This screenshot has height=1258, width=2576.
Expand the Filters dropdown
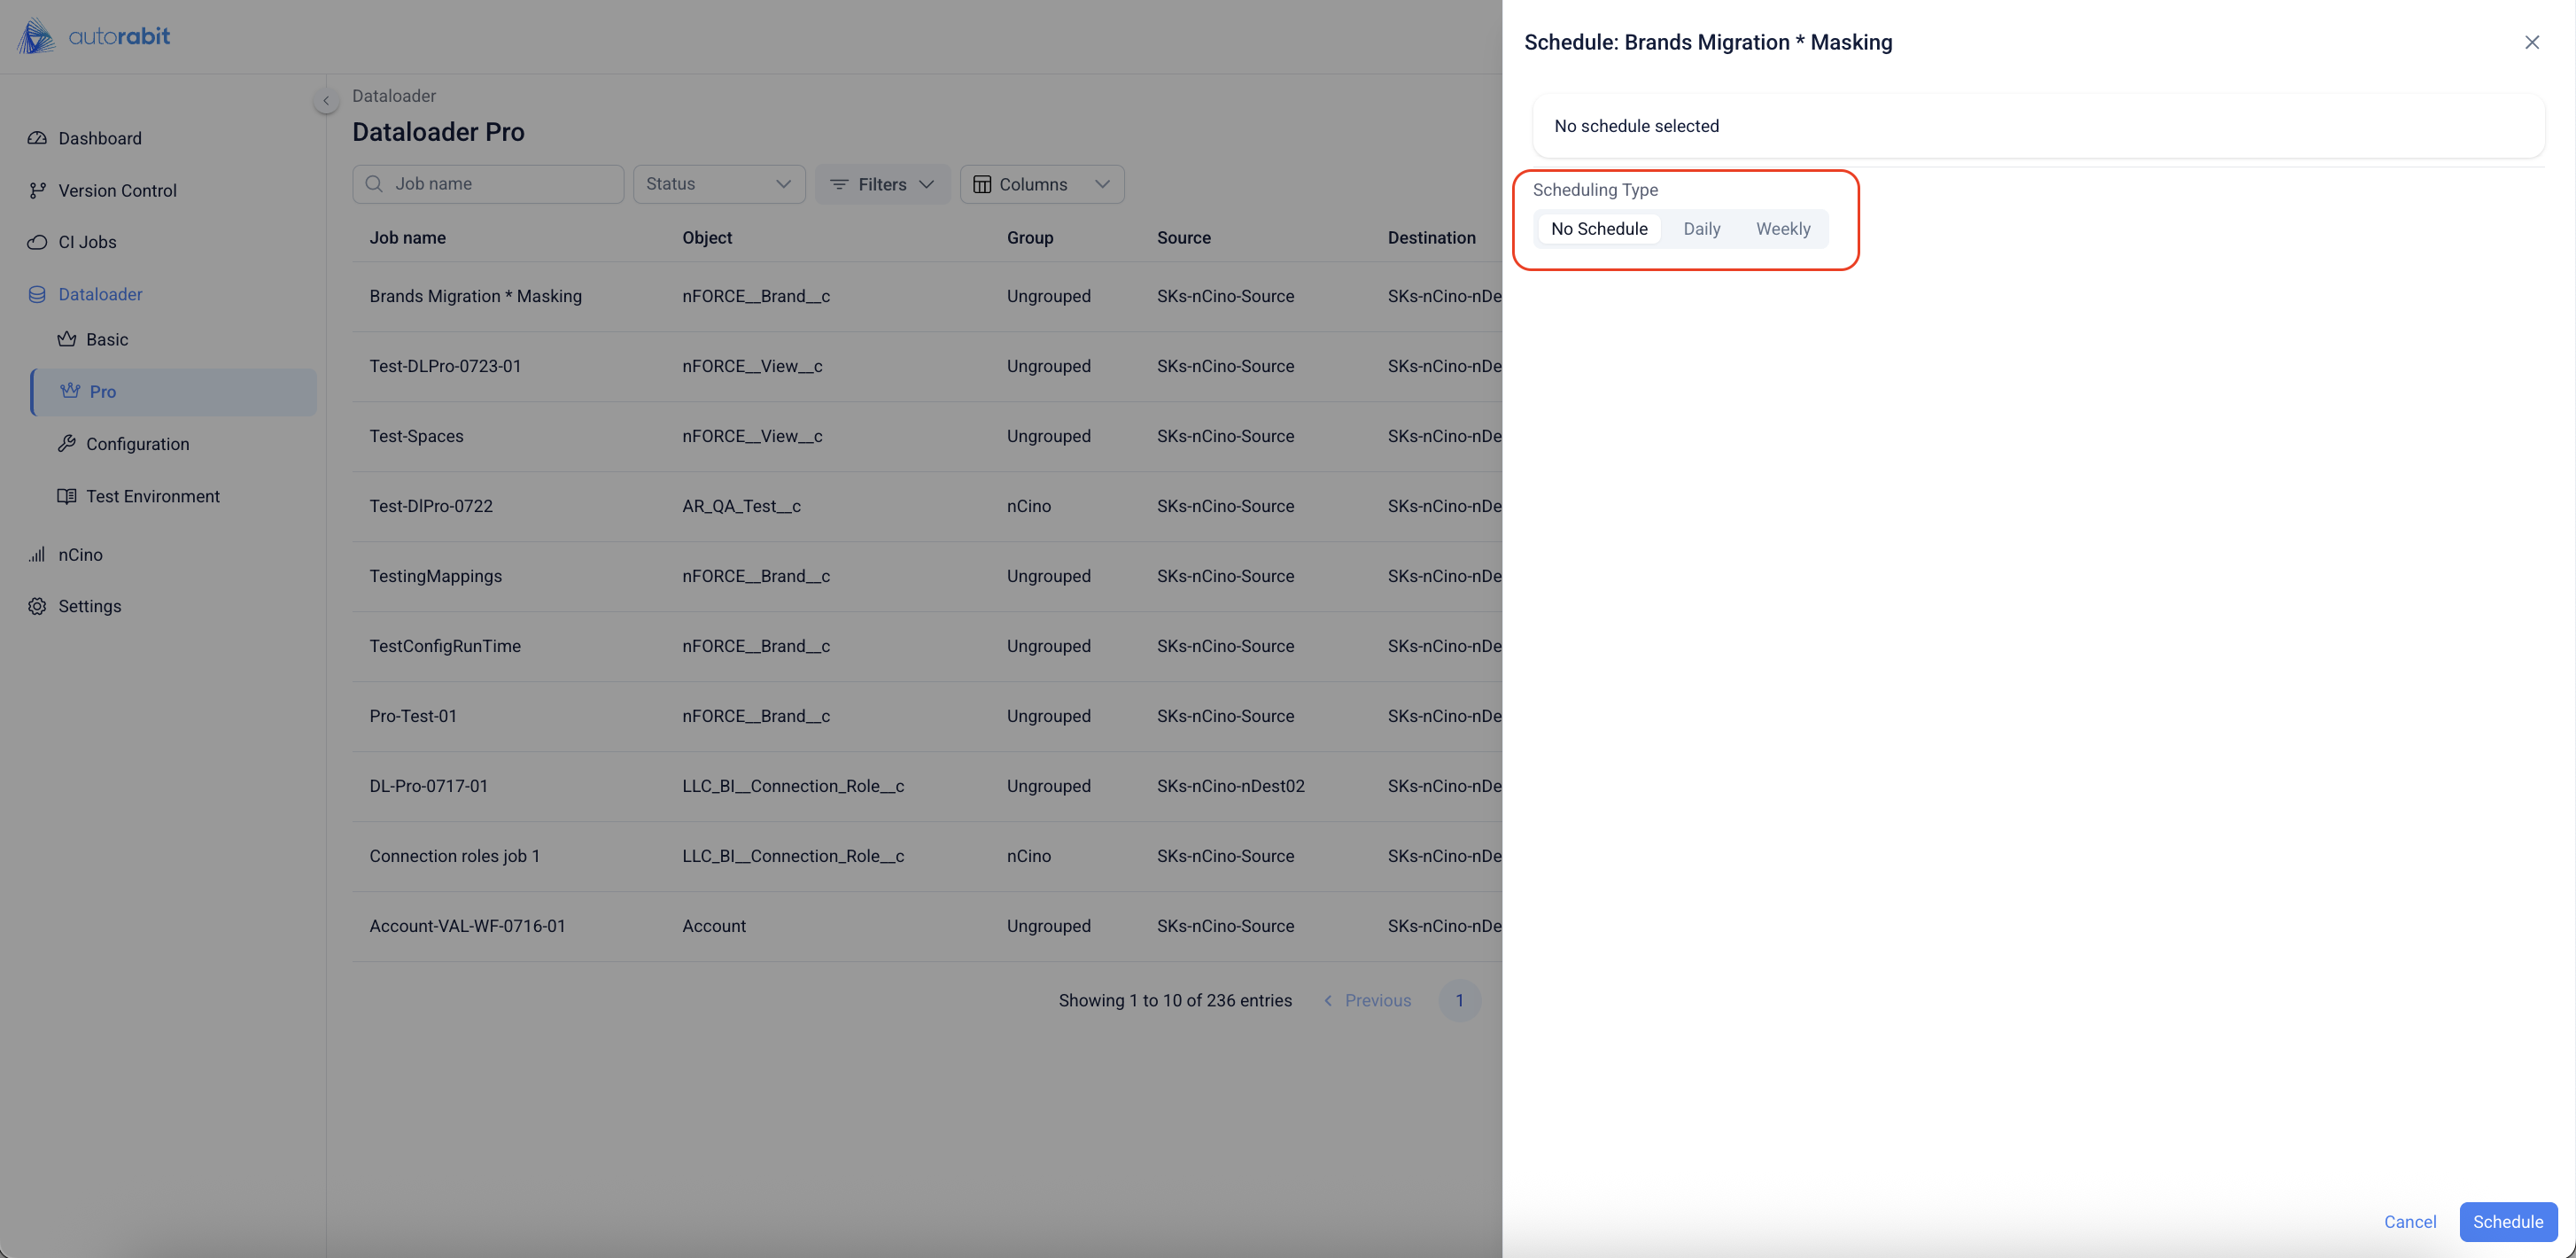pyautogui.click(x=882, y=184)
